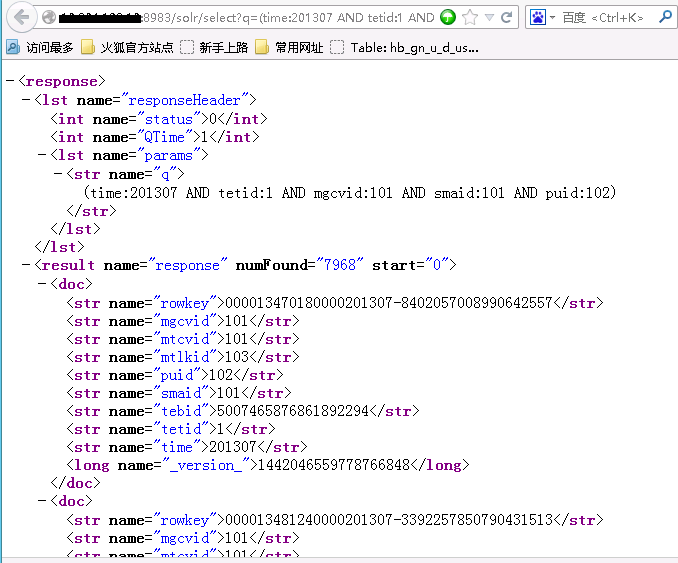
Task: Click the mgcvid 101 line in second doc
Action: [x=183, y=538]
